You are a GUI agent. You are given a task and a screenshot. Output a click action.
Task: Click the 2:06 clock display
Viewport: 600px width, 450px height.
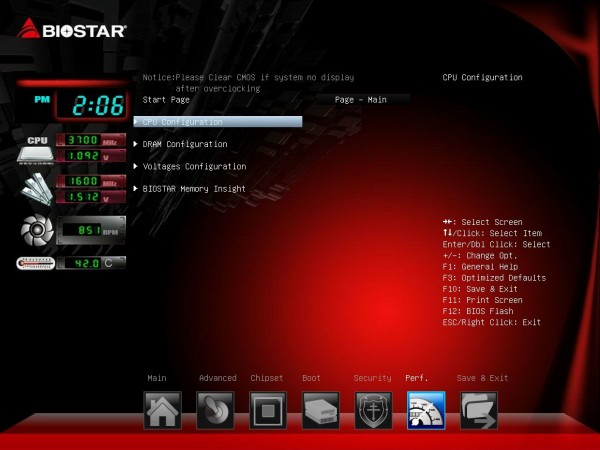pyautogui.click(x=92, y=106)
